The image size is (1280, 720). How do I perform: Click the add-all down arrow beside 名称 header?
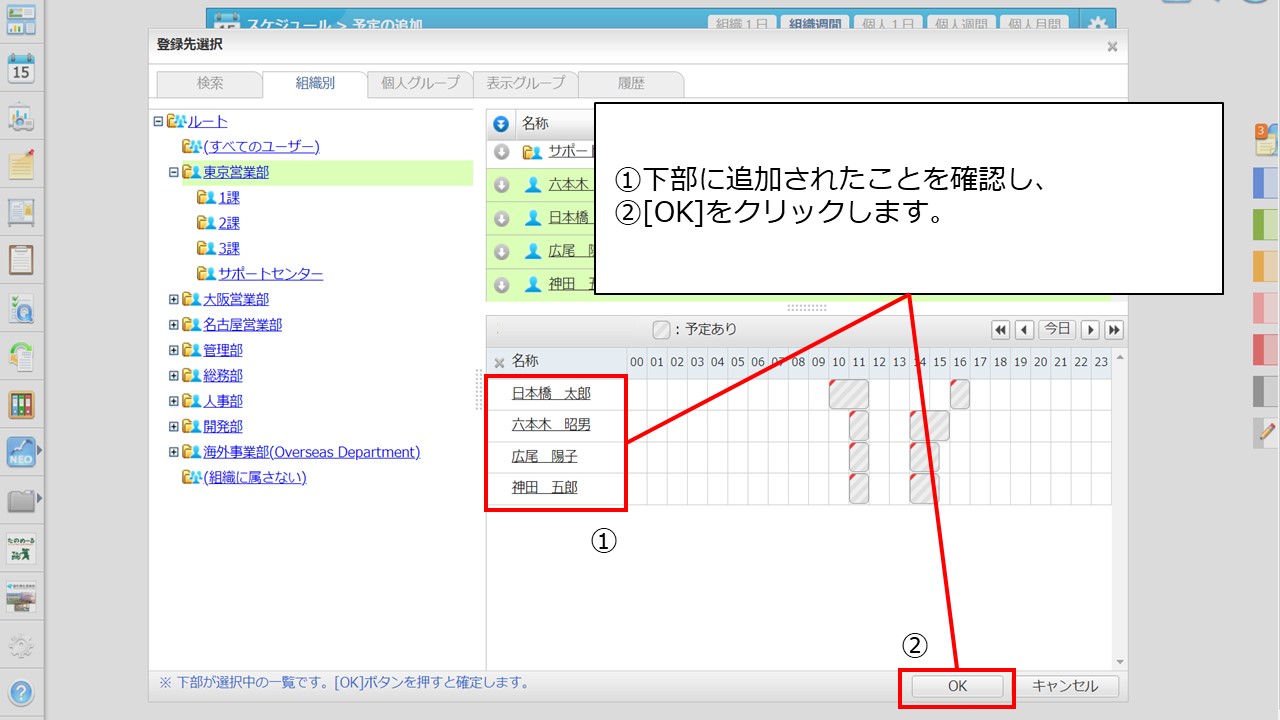click(501, 124)
